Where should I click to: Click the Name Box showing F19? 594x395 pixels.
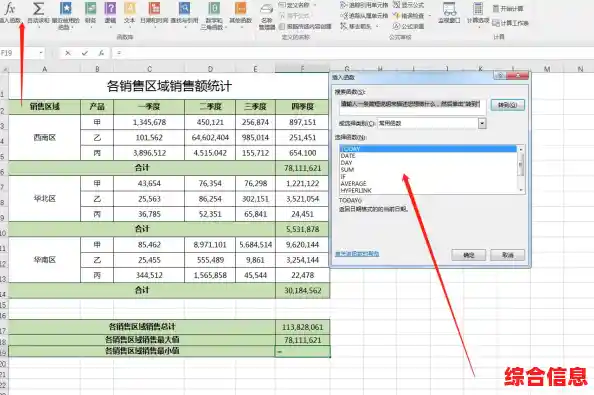[19, 53]
